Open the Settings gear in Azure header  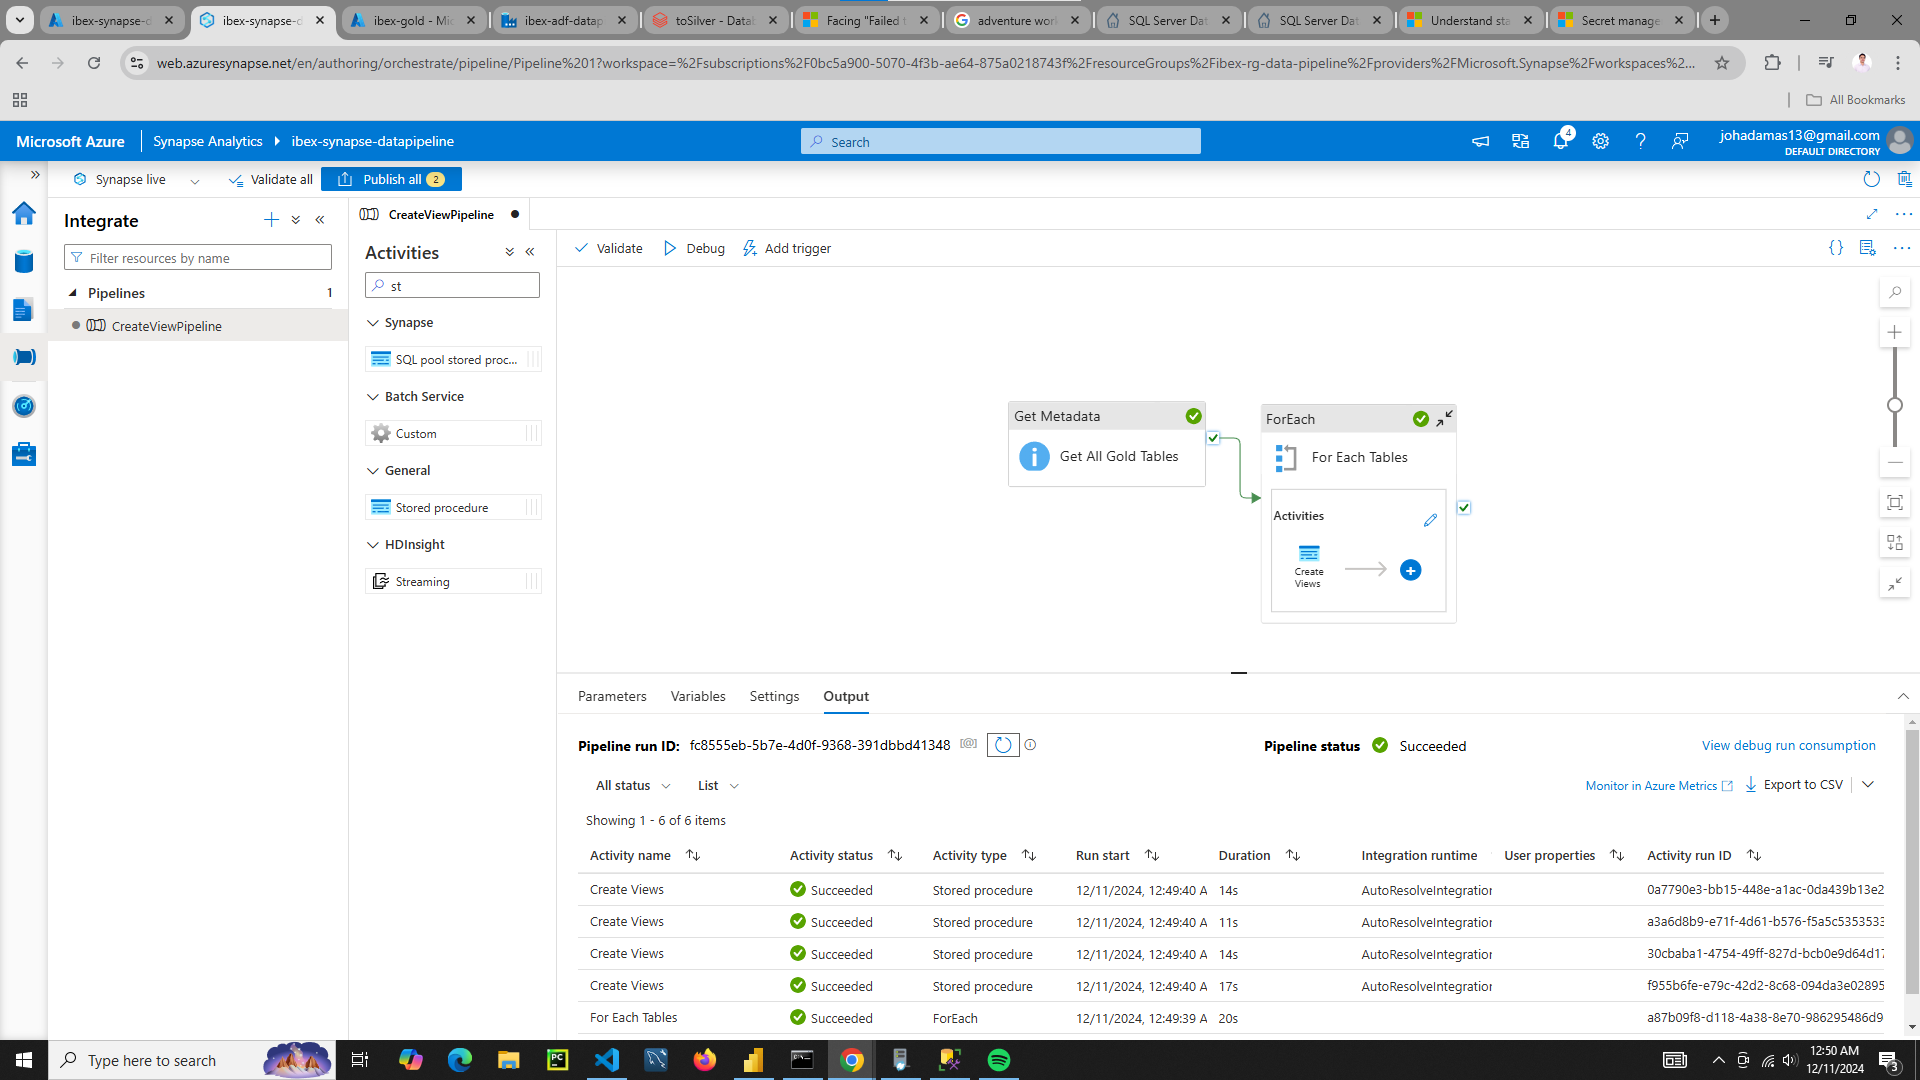(1600, 141)
